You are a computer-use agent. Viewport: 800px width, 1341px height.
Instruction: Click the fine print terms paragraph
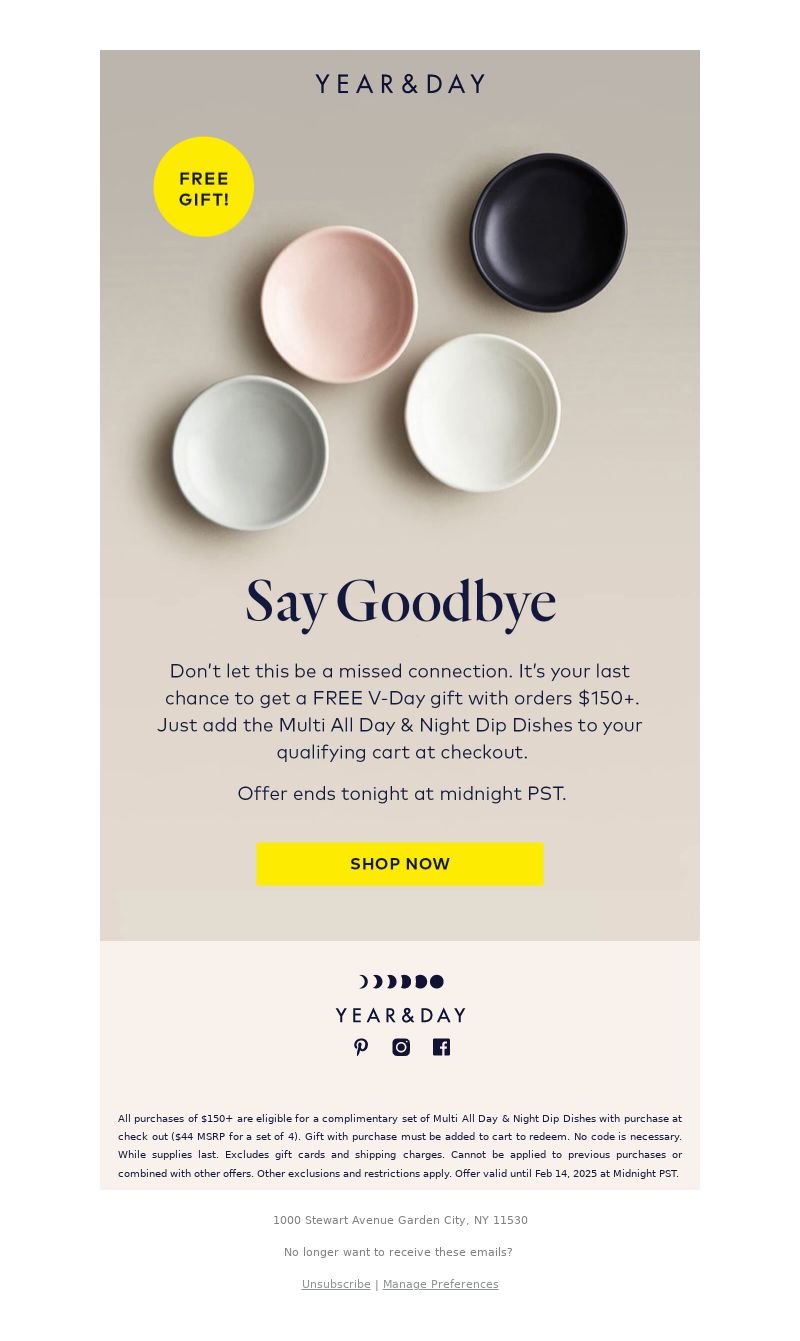pyautogui.click(x=400, y=1146)
